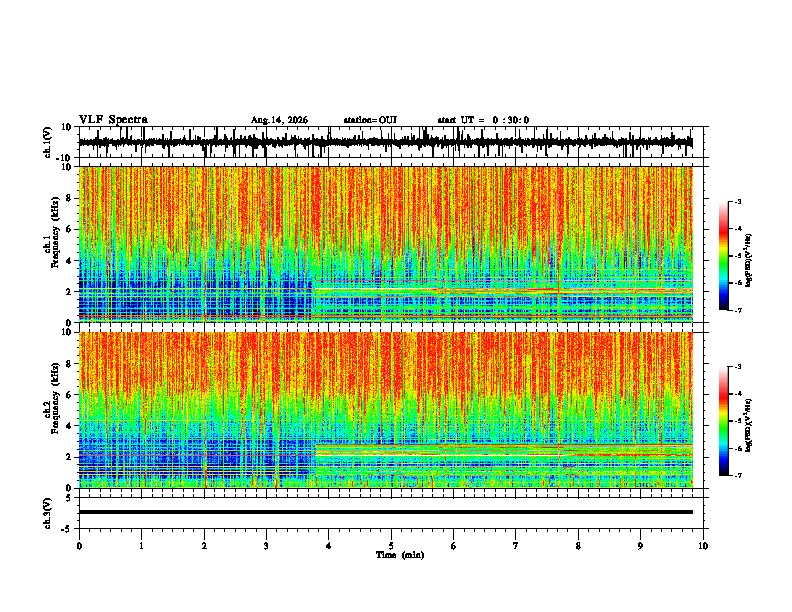Click the "1" minute tick label

(x=142, y=546)
